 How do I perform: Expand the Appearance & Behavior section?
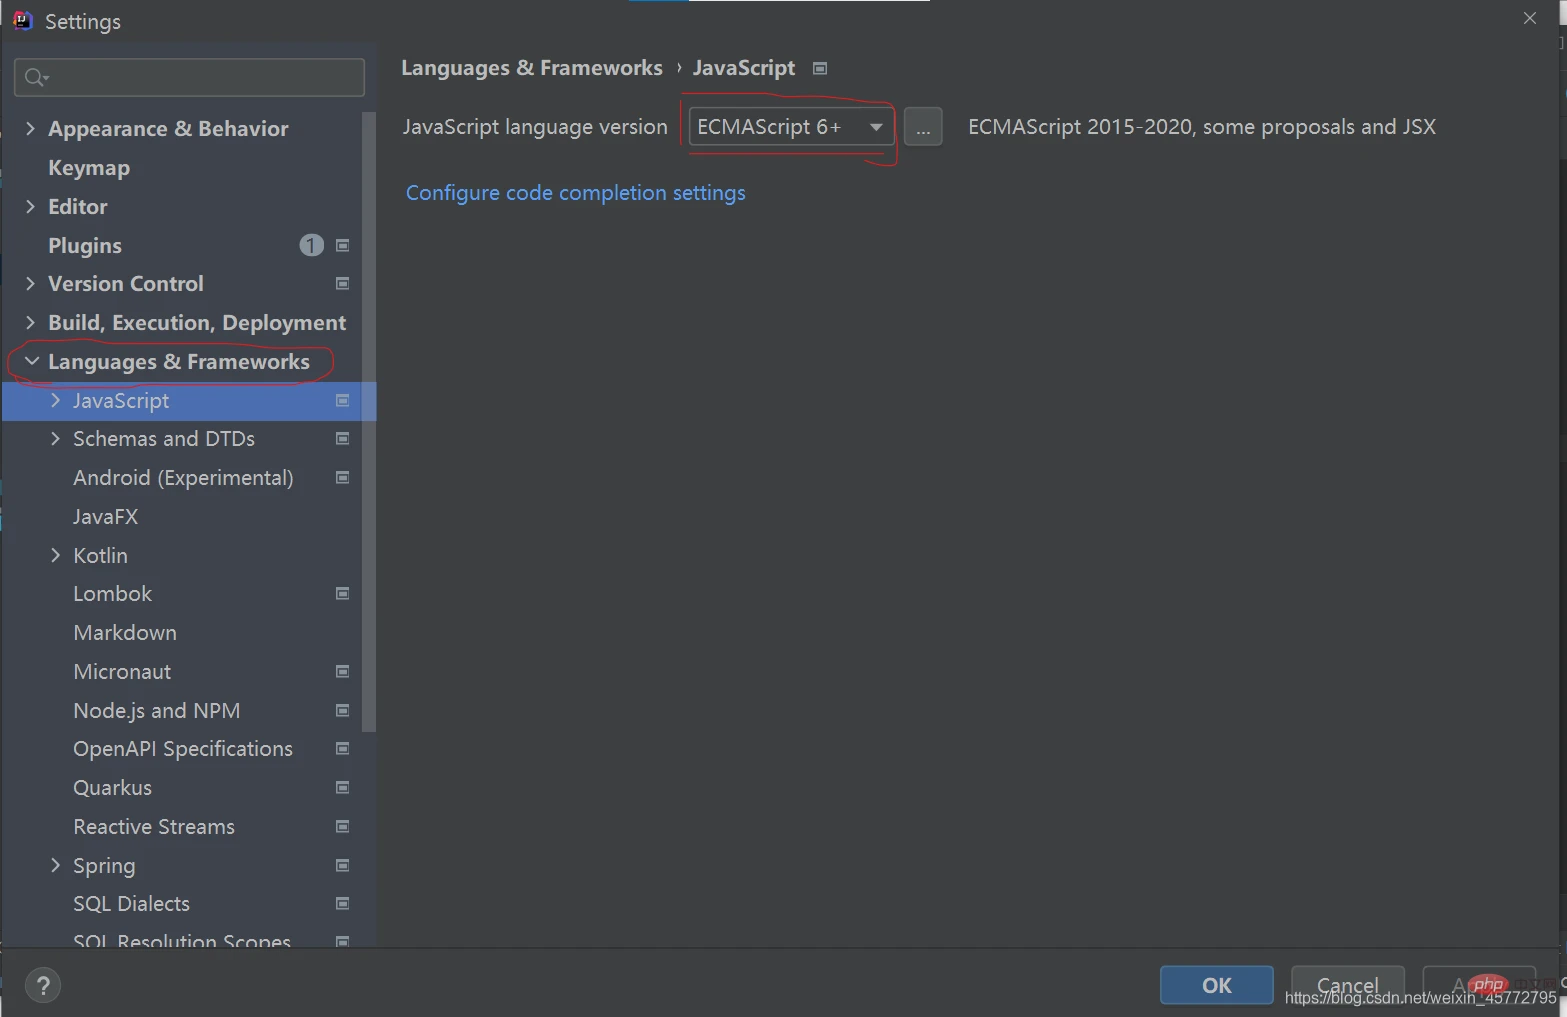[x=30, y=128]
